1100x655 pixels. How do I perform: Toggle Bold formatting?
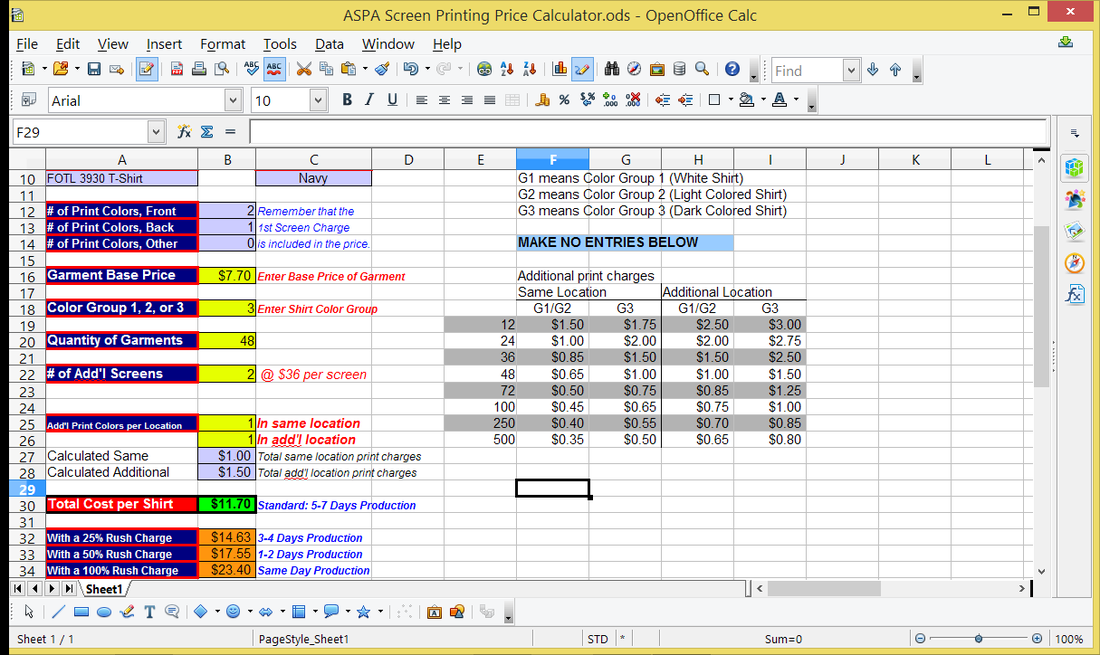click(347, 100)
